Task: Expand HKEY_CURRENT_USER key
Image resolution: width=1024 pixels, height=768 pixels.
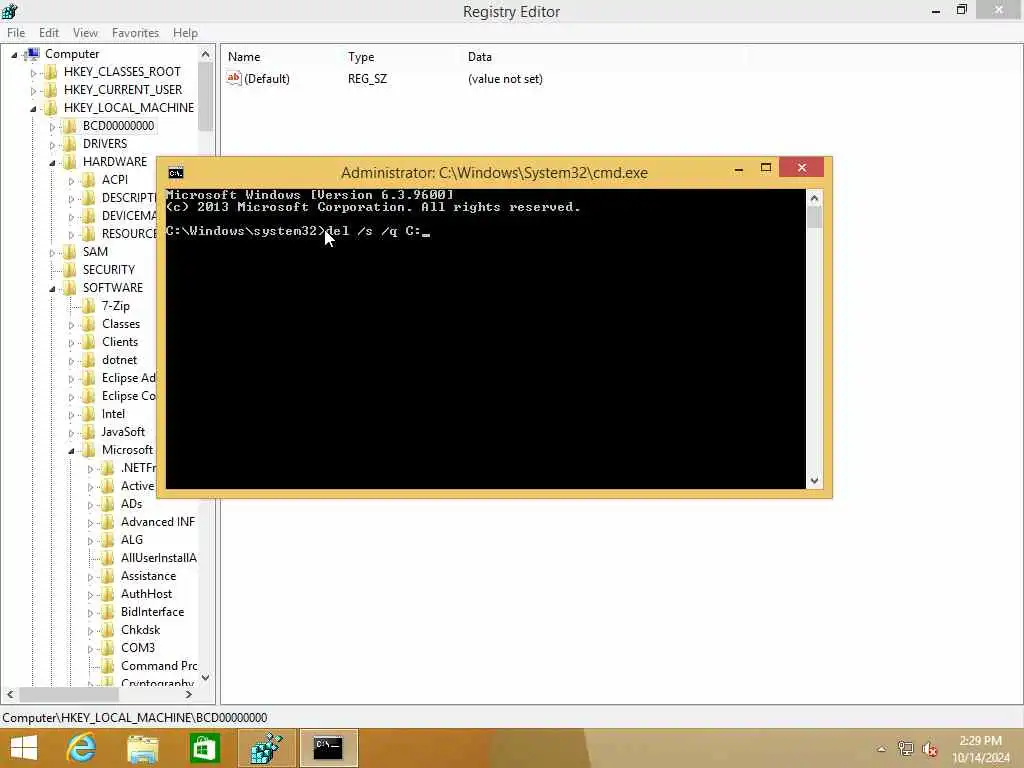Action: click(33, 90)
